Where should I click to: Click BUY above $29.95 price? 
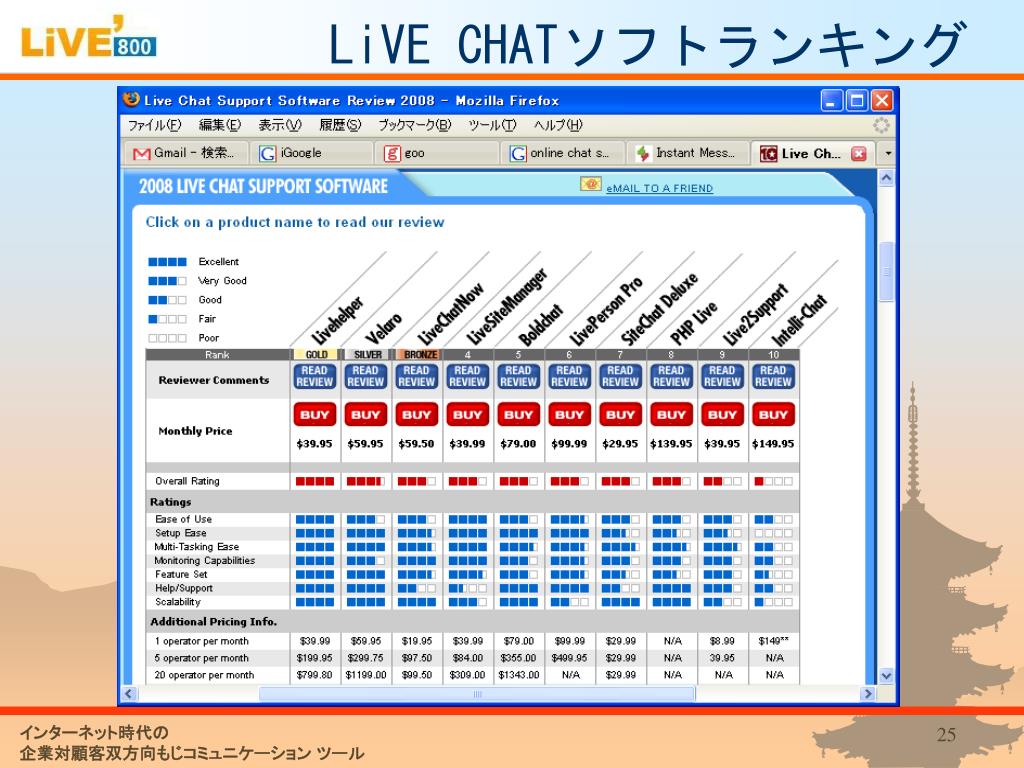620,415
